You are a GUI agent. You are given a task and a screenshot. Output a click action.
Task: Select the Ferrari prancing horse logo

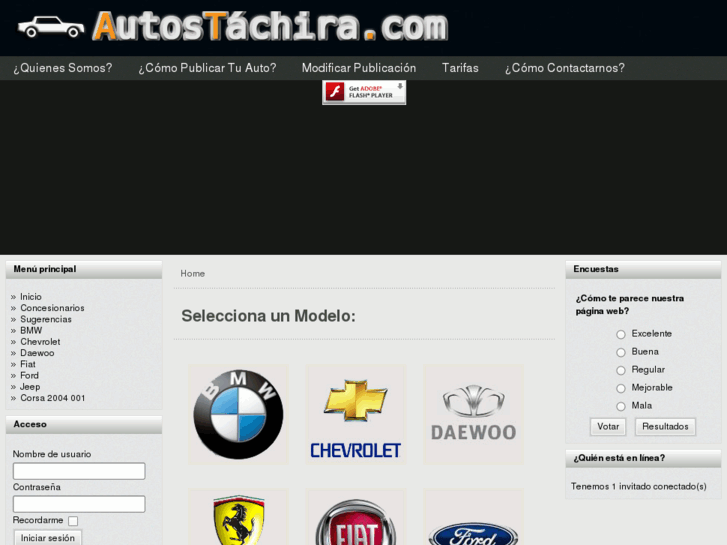click(x=238, y=517)
